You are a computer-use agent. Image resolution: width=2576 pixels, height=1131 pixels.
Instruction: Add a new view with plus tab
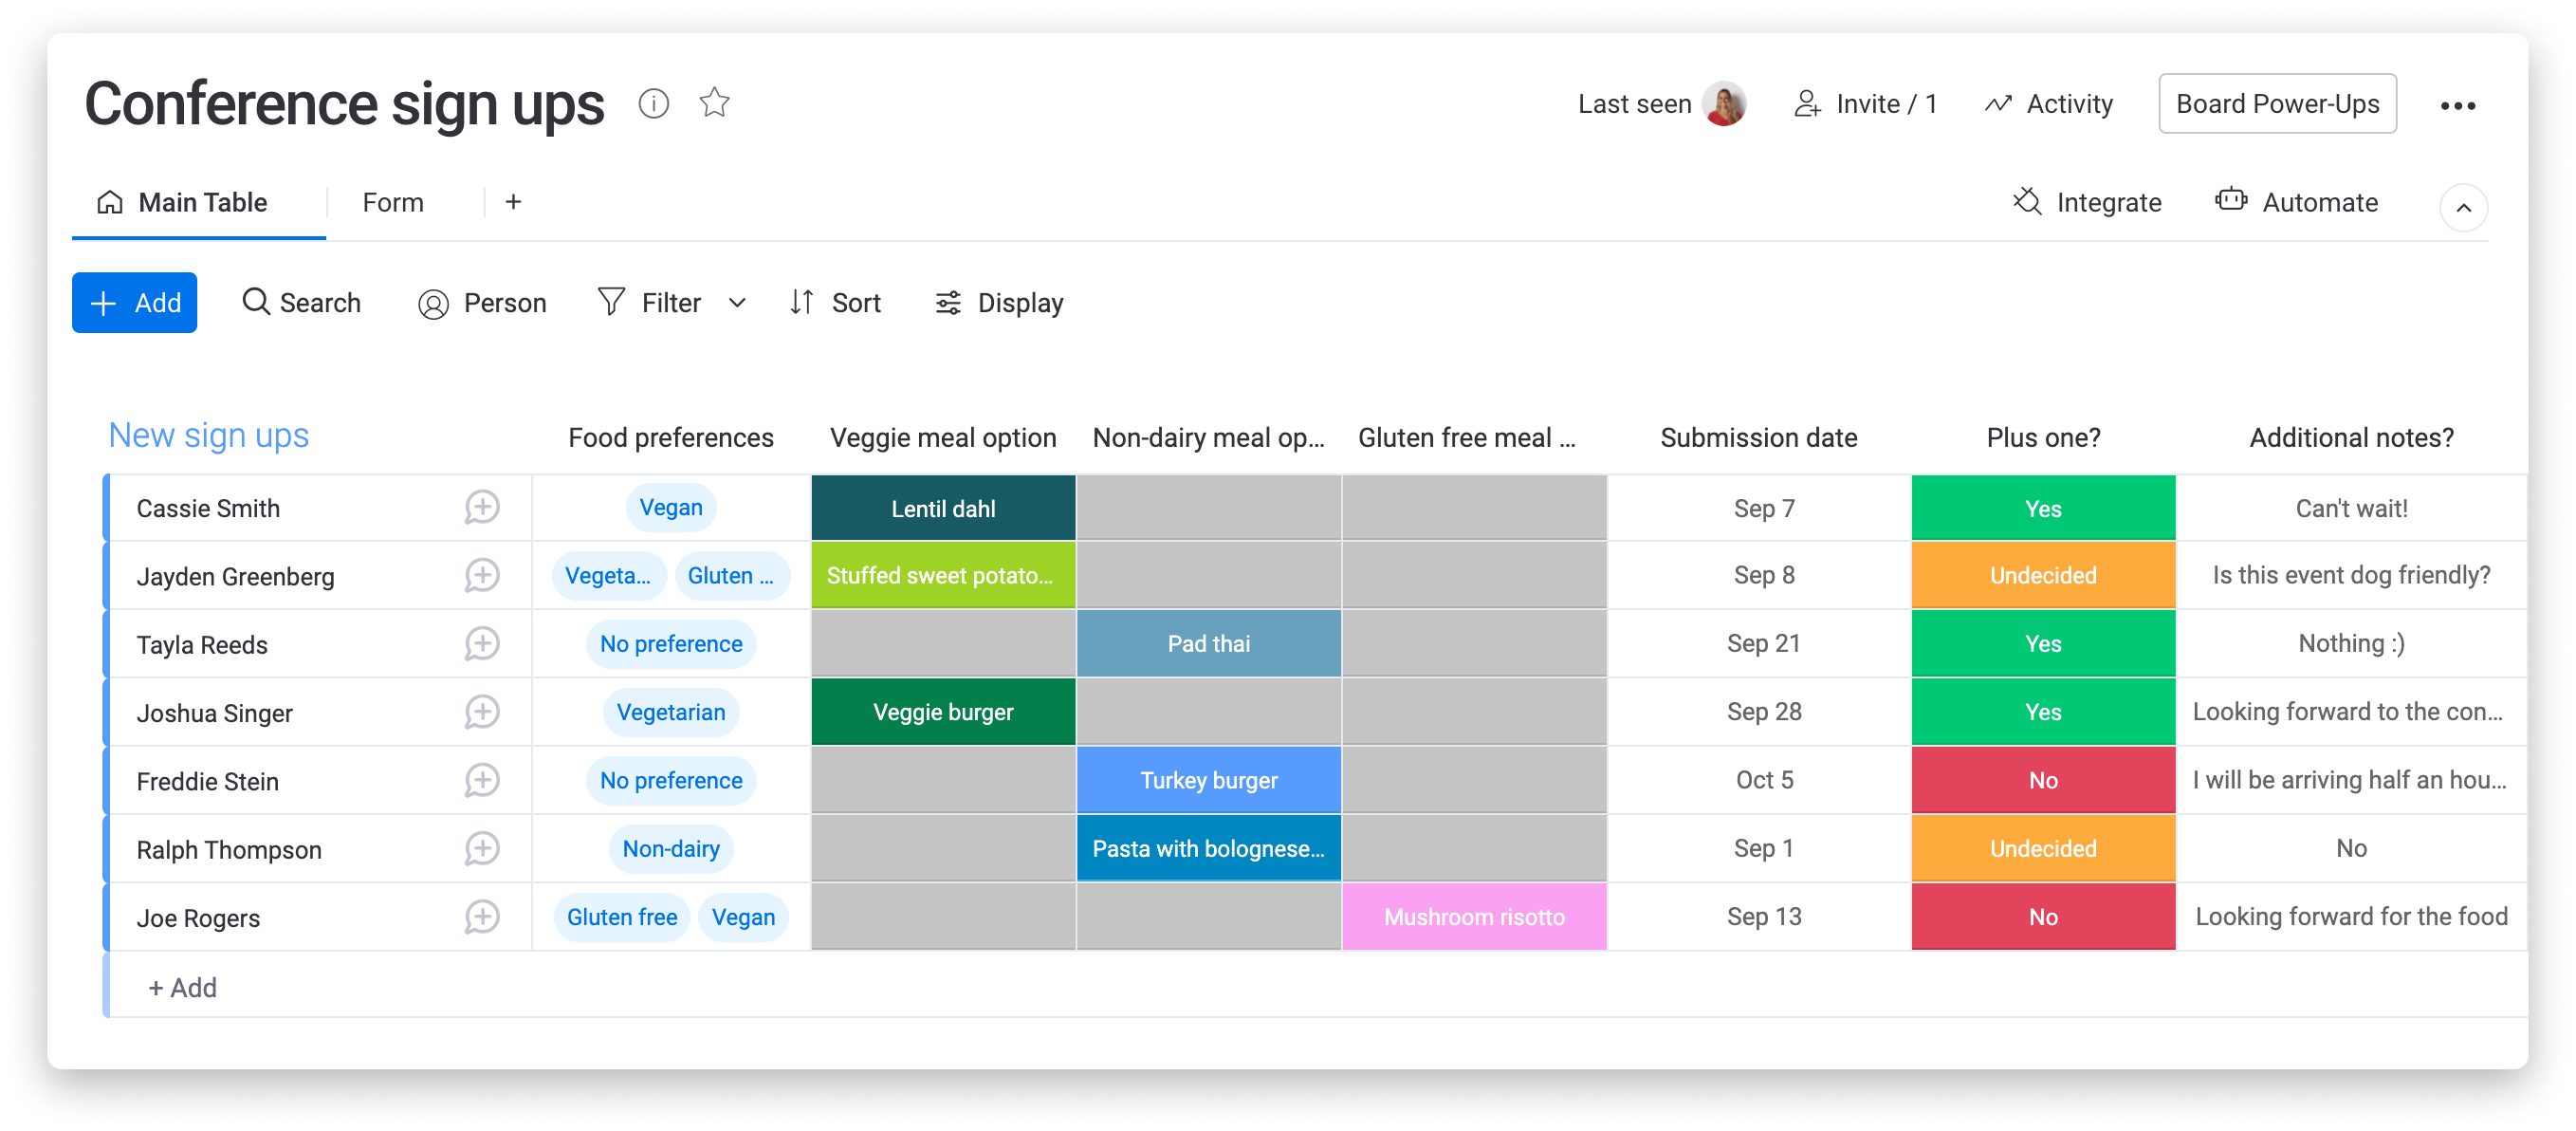513,202
